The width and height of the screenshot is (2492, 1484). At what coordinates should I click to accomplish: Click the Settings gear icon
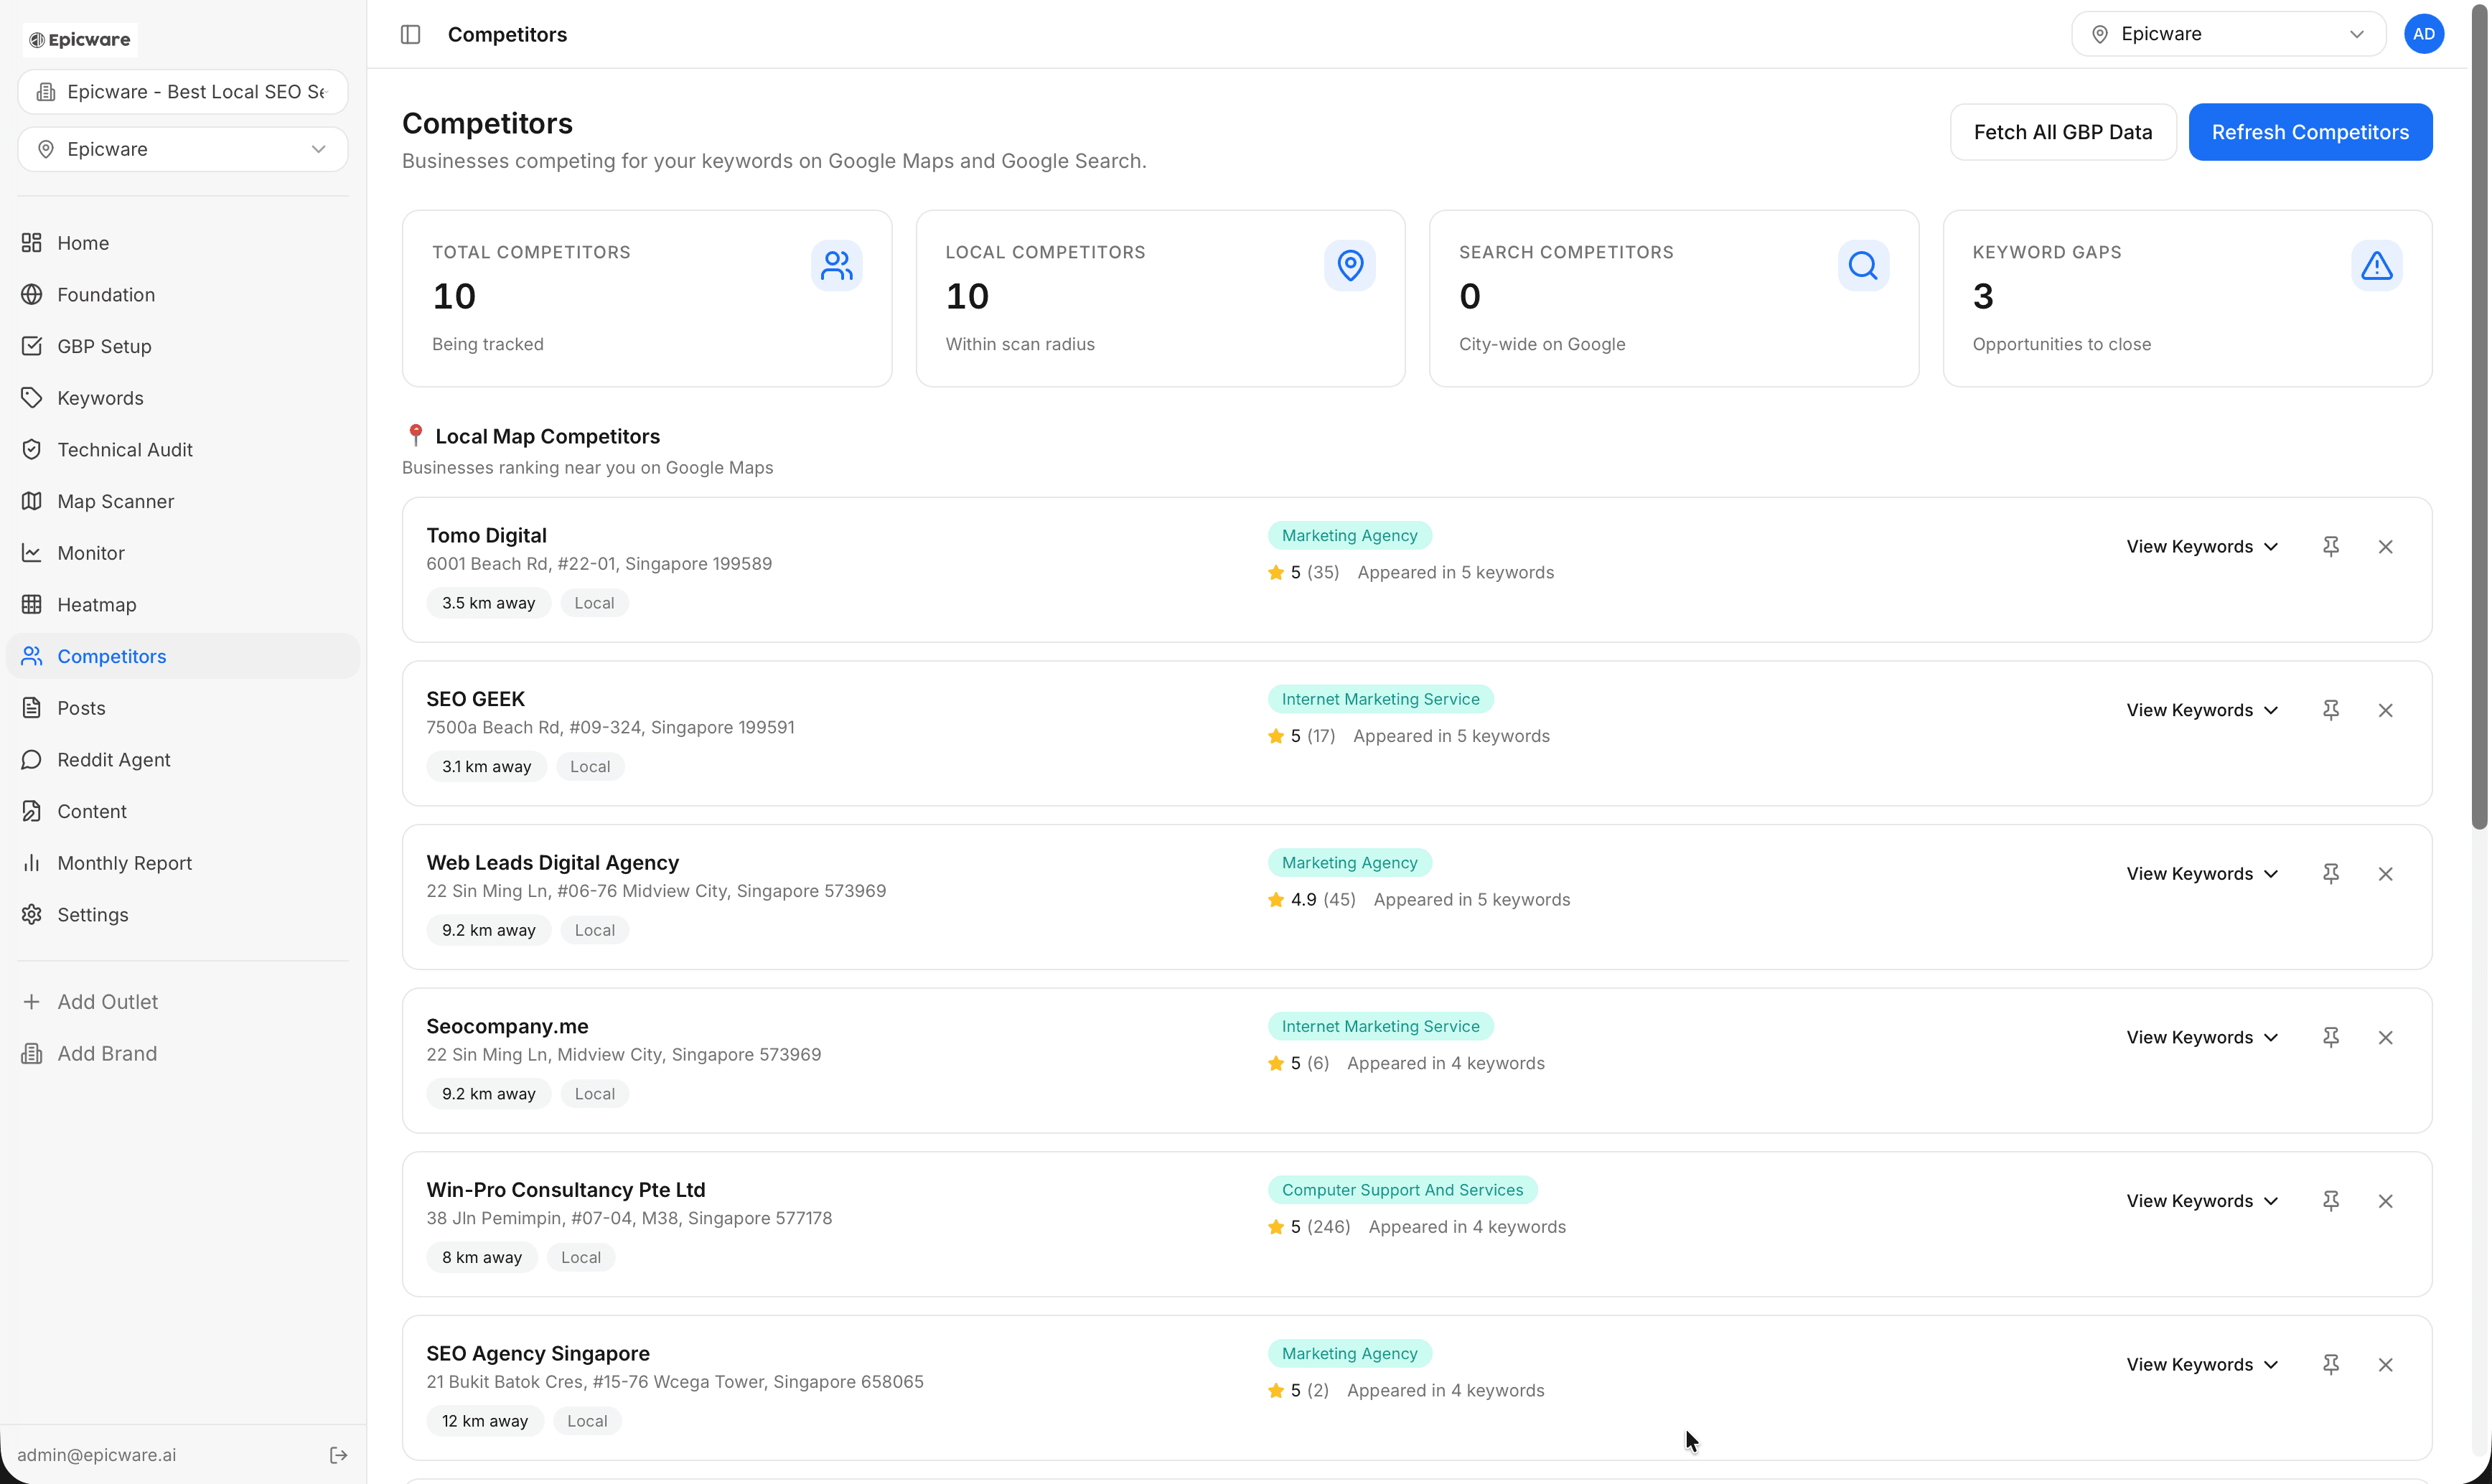(32, 914)
